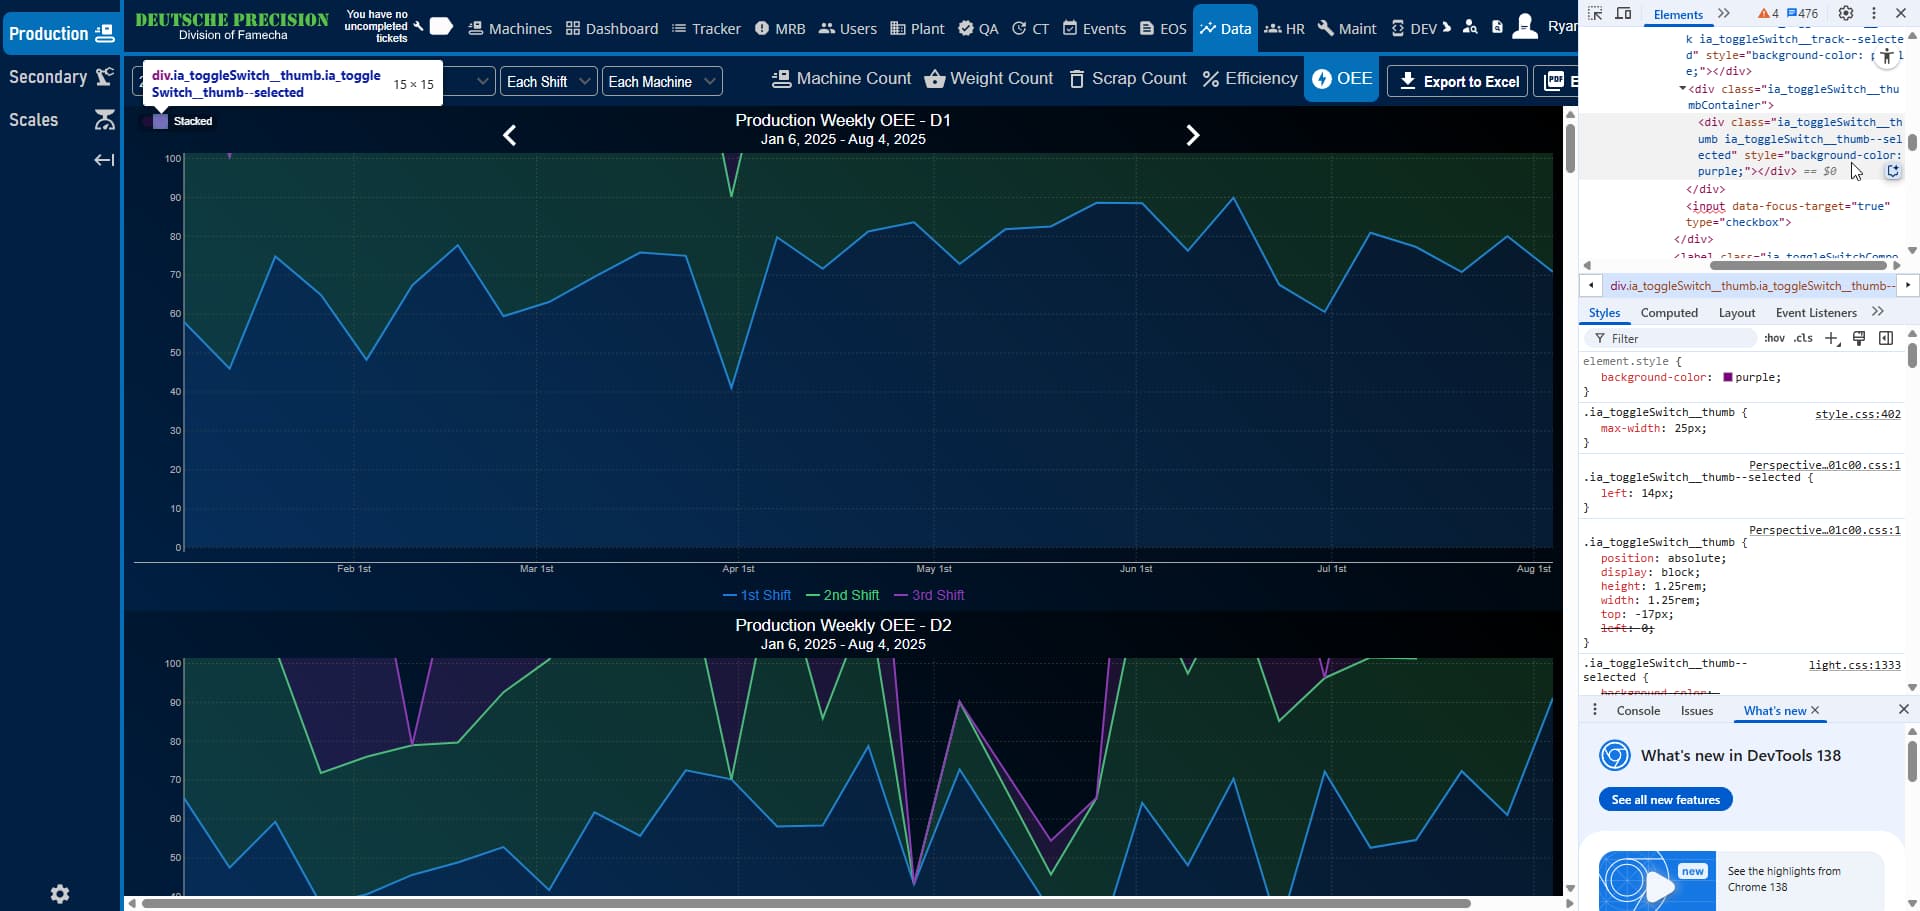The image size is (1920, 911).
Task: Expand the Each Shift dropdown
Action: tap(548, 81)
